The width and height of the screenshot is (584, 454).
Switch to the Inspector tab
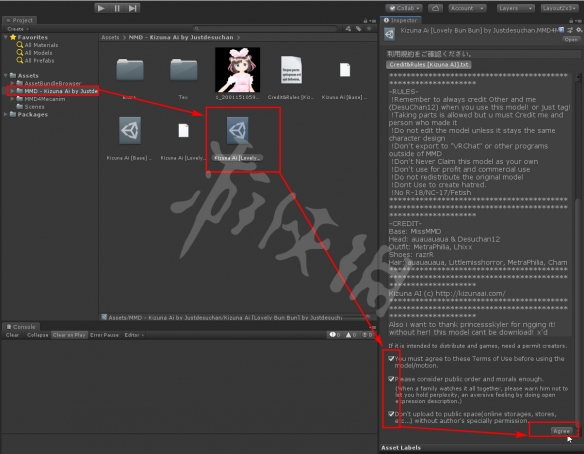tap(401, 20)
